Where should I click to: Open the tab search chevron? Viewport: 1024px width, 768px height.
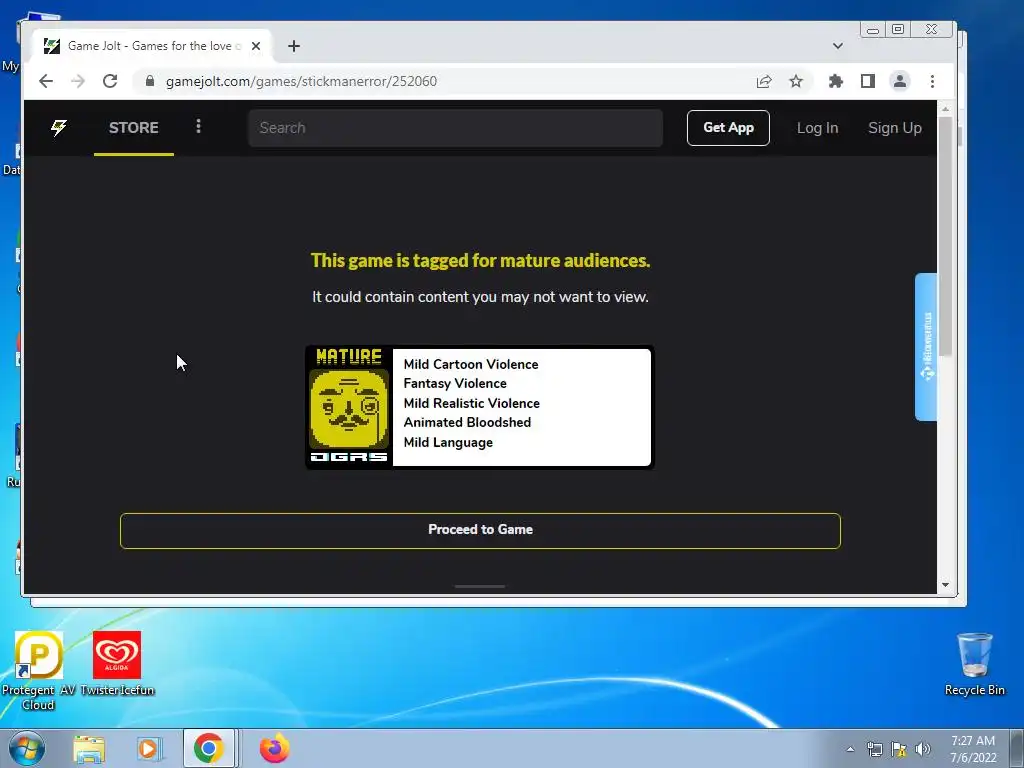pos(838,46)
